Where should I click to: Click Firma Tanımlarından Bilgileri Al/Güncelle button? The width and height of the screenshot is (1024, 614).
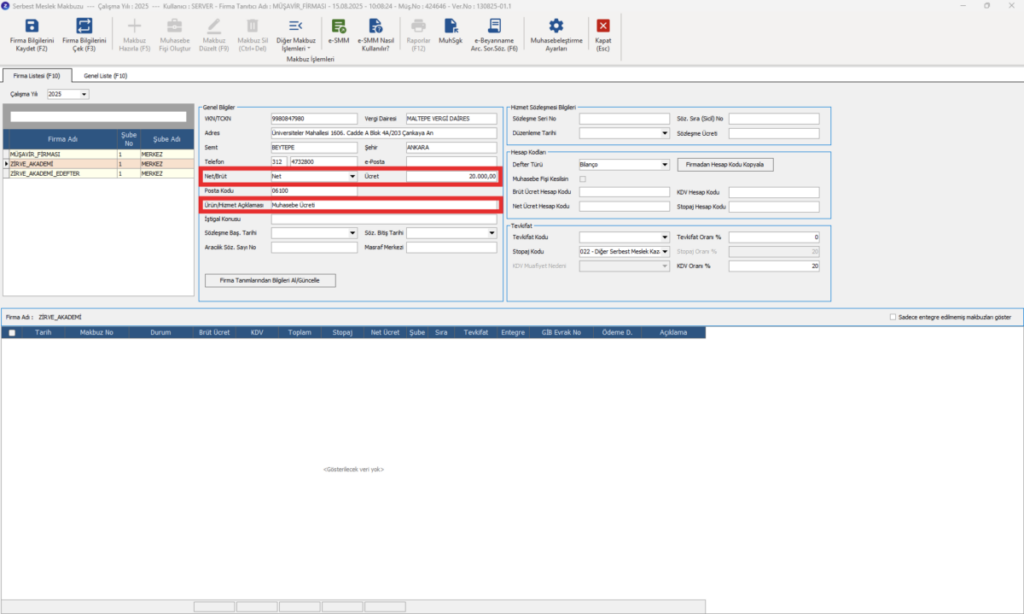pyautogui.click(x=270, y=280)
